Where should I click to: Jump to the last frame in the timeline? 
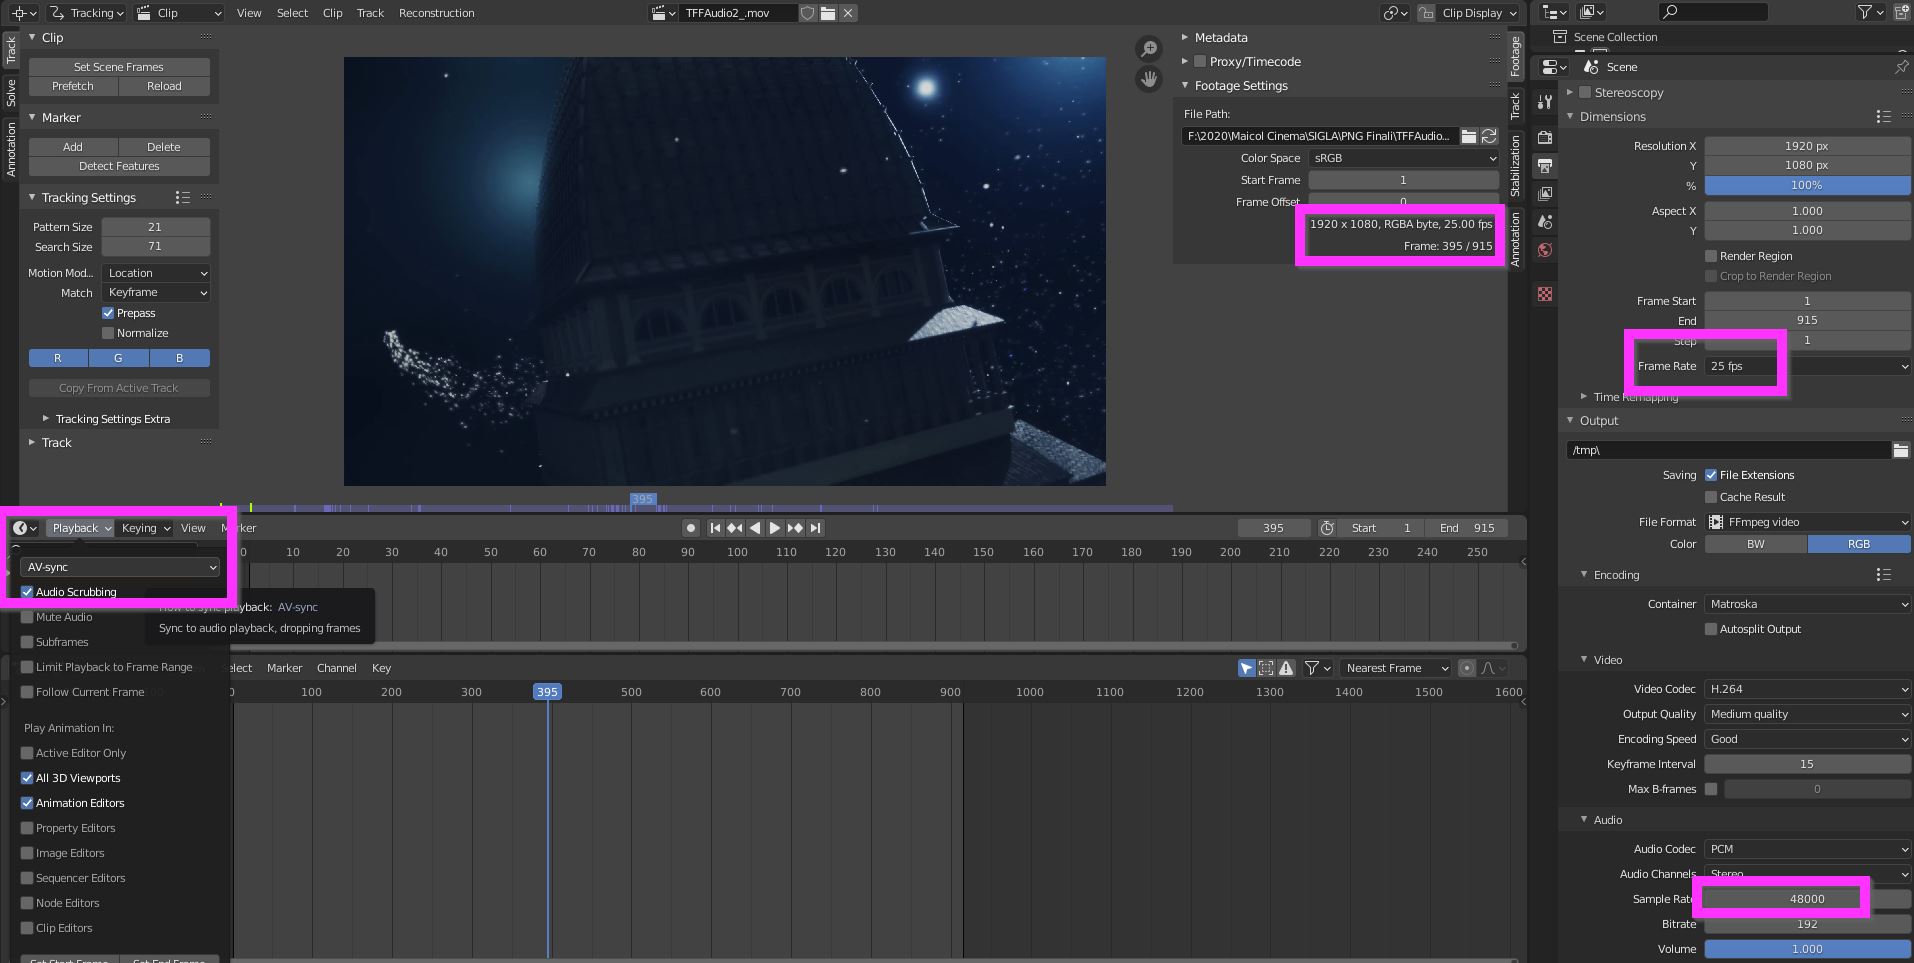815,528
